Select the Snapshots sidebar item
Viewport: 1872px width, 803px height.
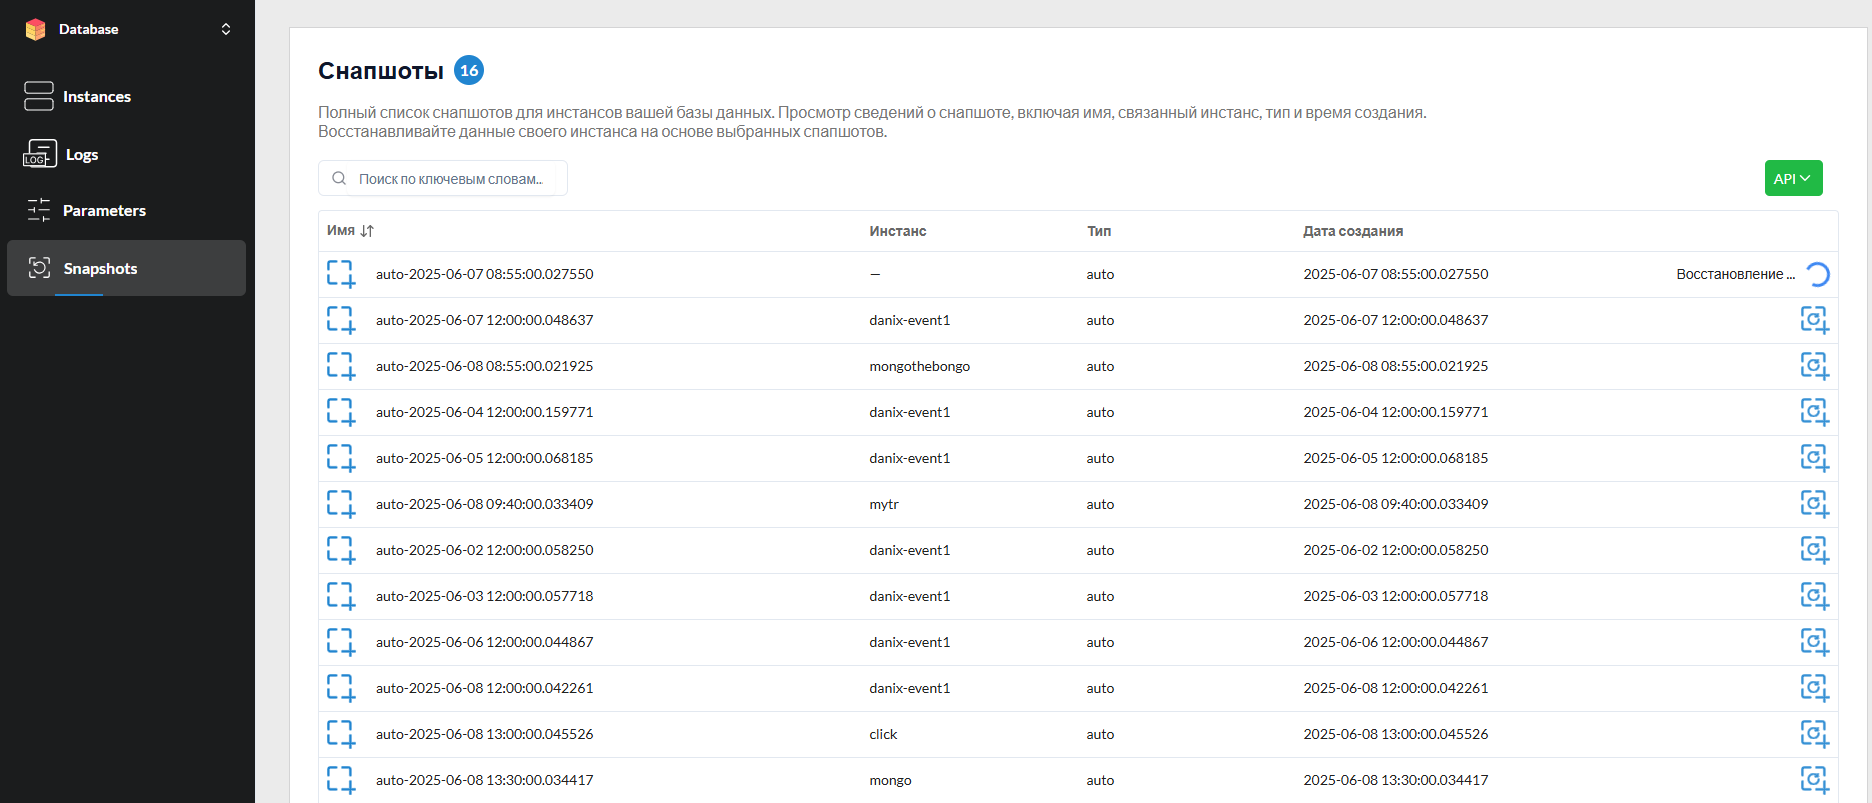tap(100, 268)
